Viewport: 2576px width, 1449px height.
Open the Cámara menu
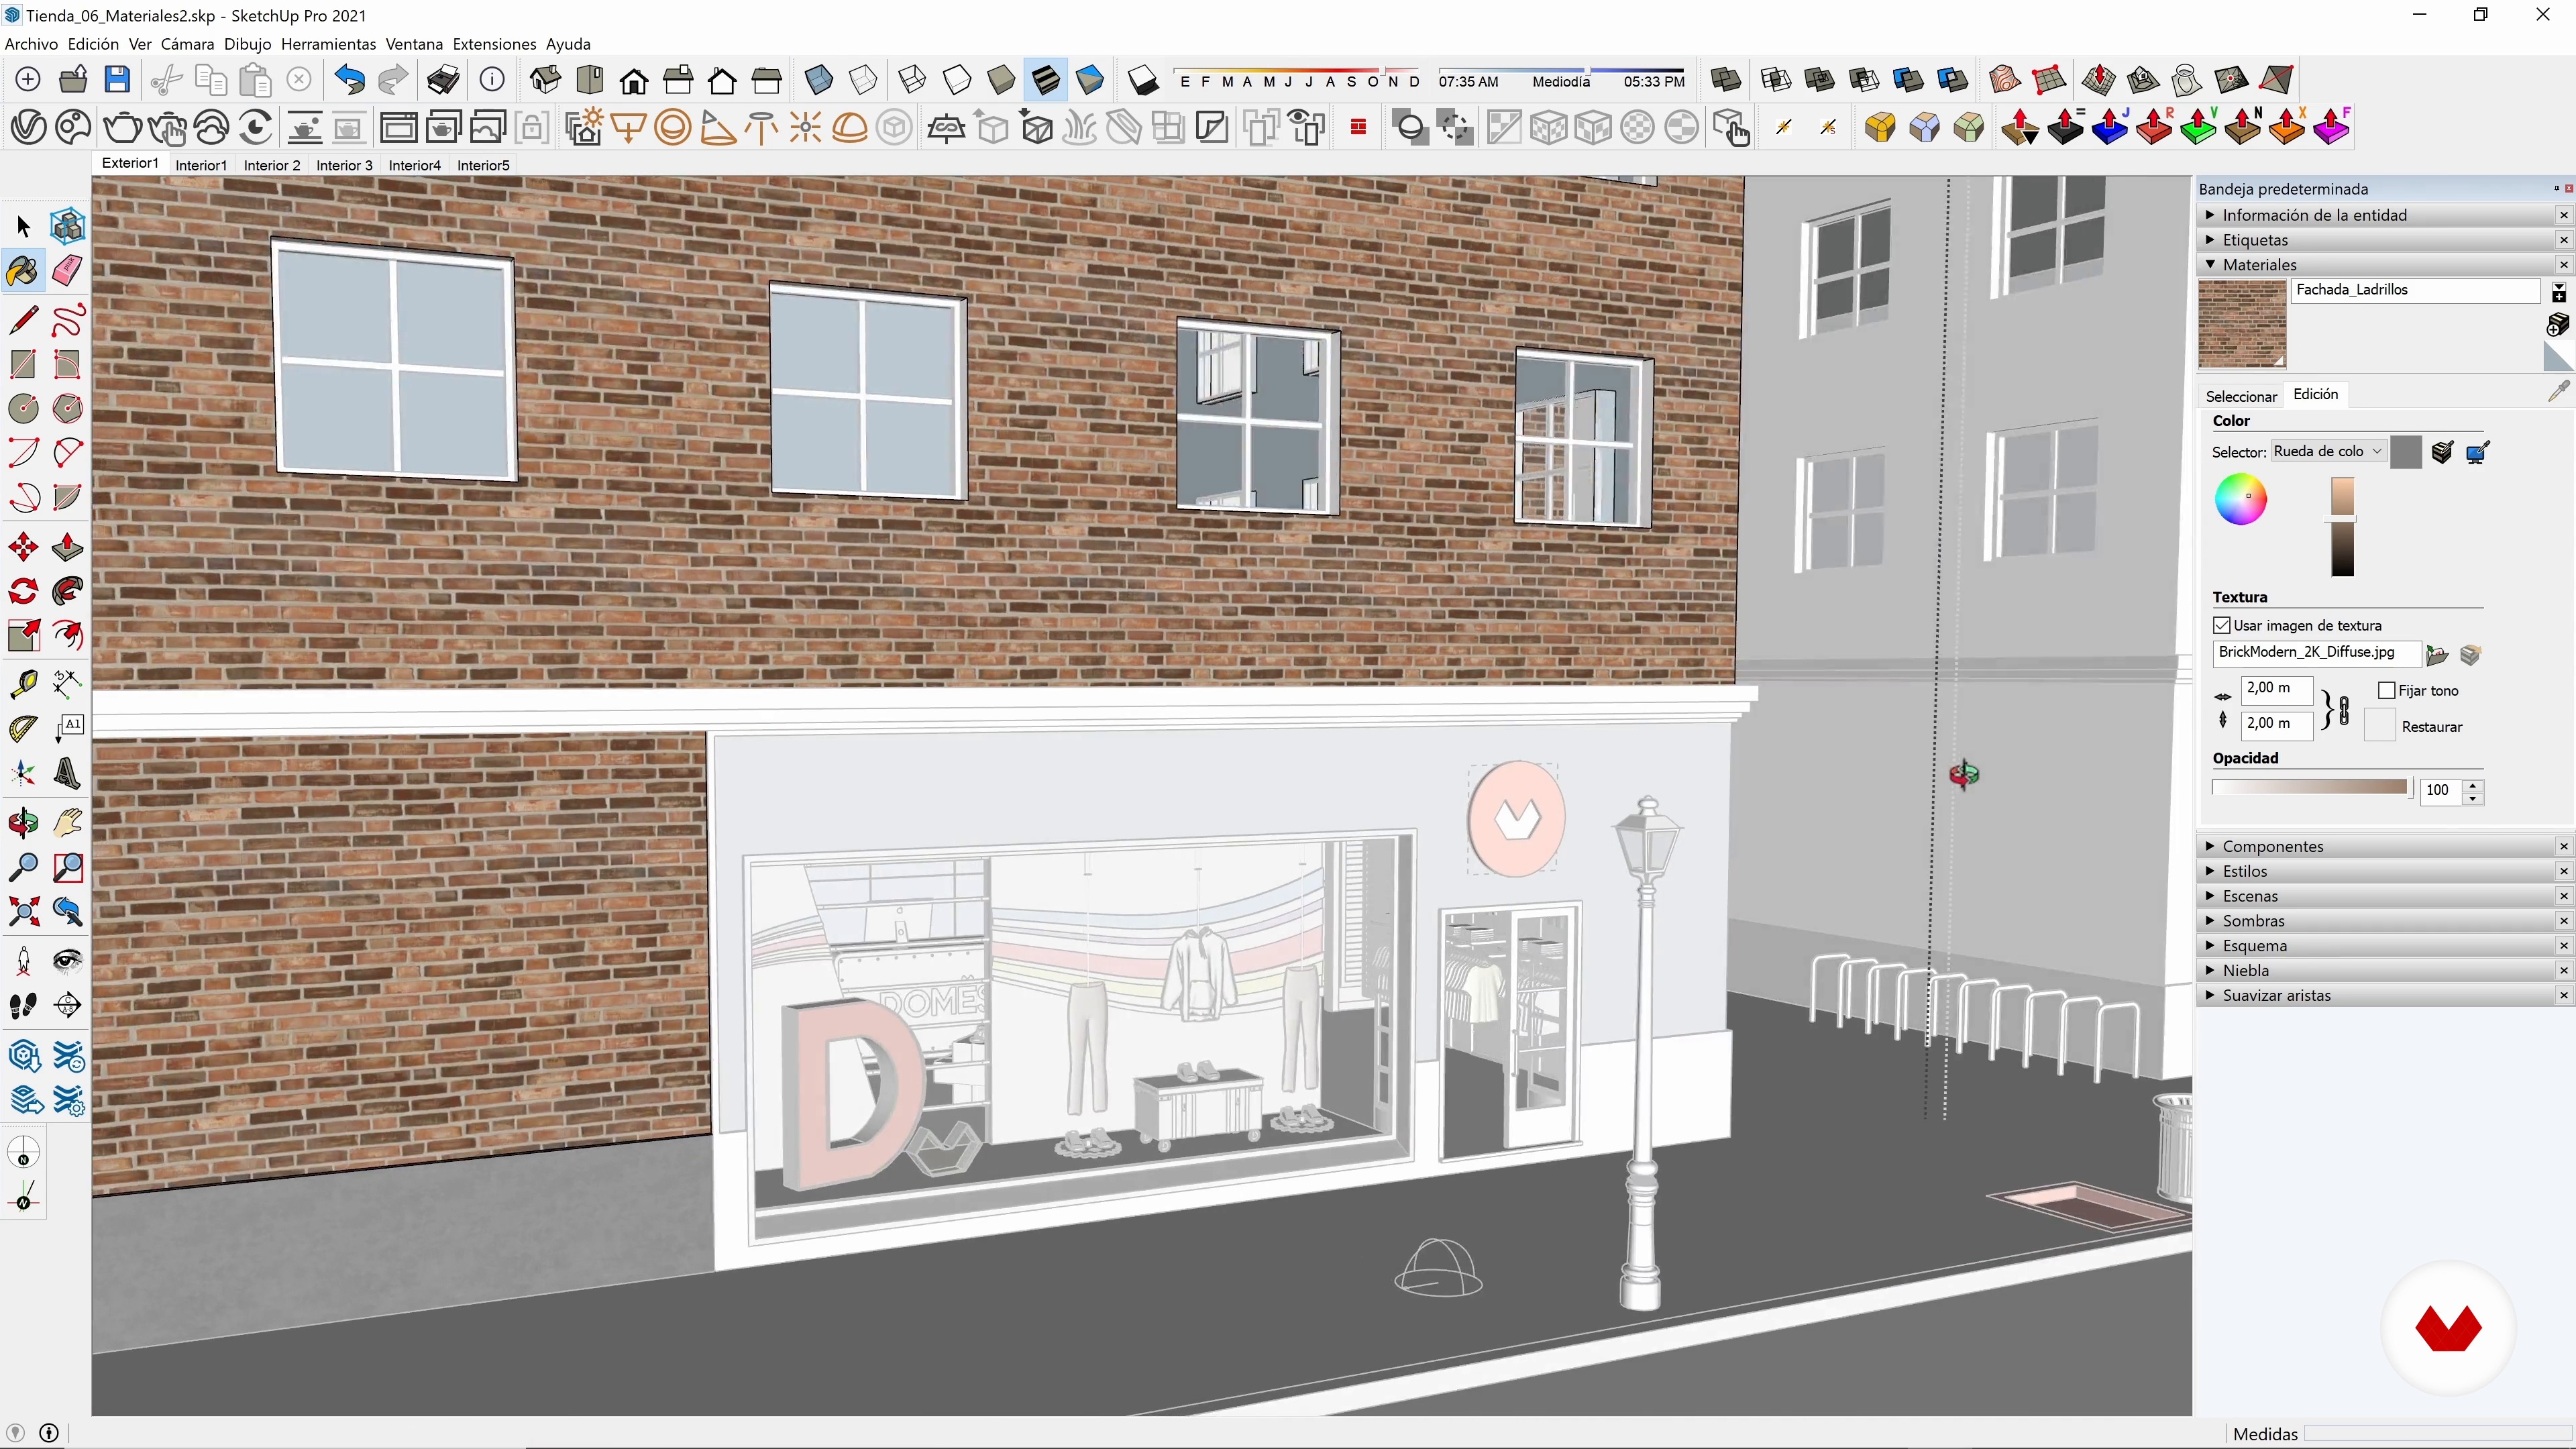tap(187, 44)
